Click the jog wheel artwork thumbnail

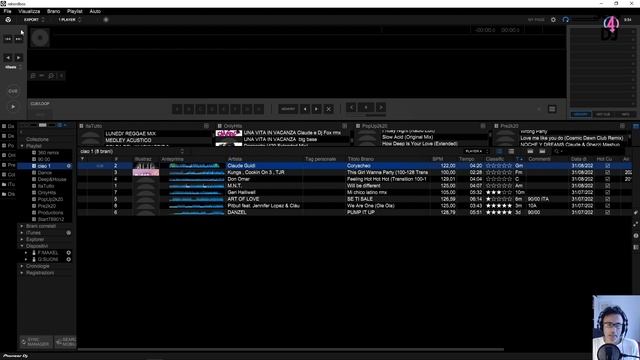(40, 38)
